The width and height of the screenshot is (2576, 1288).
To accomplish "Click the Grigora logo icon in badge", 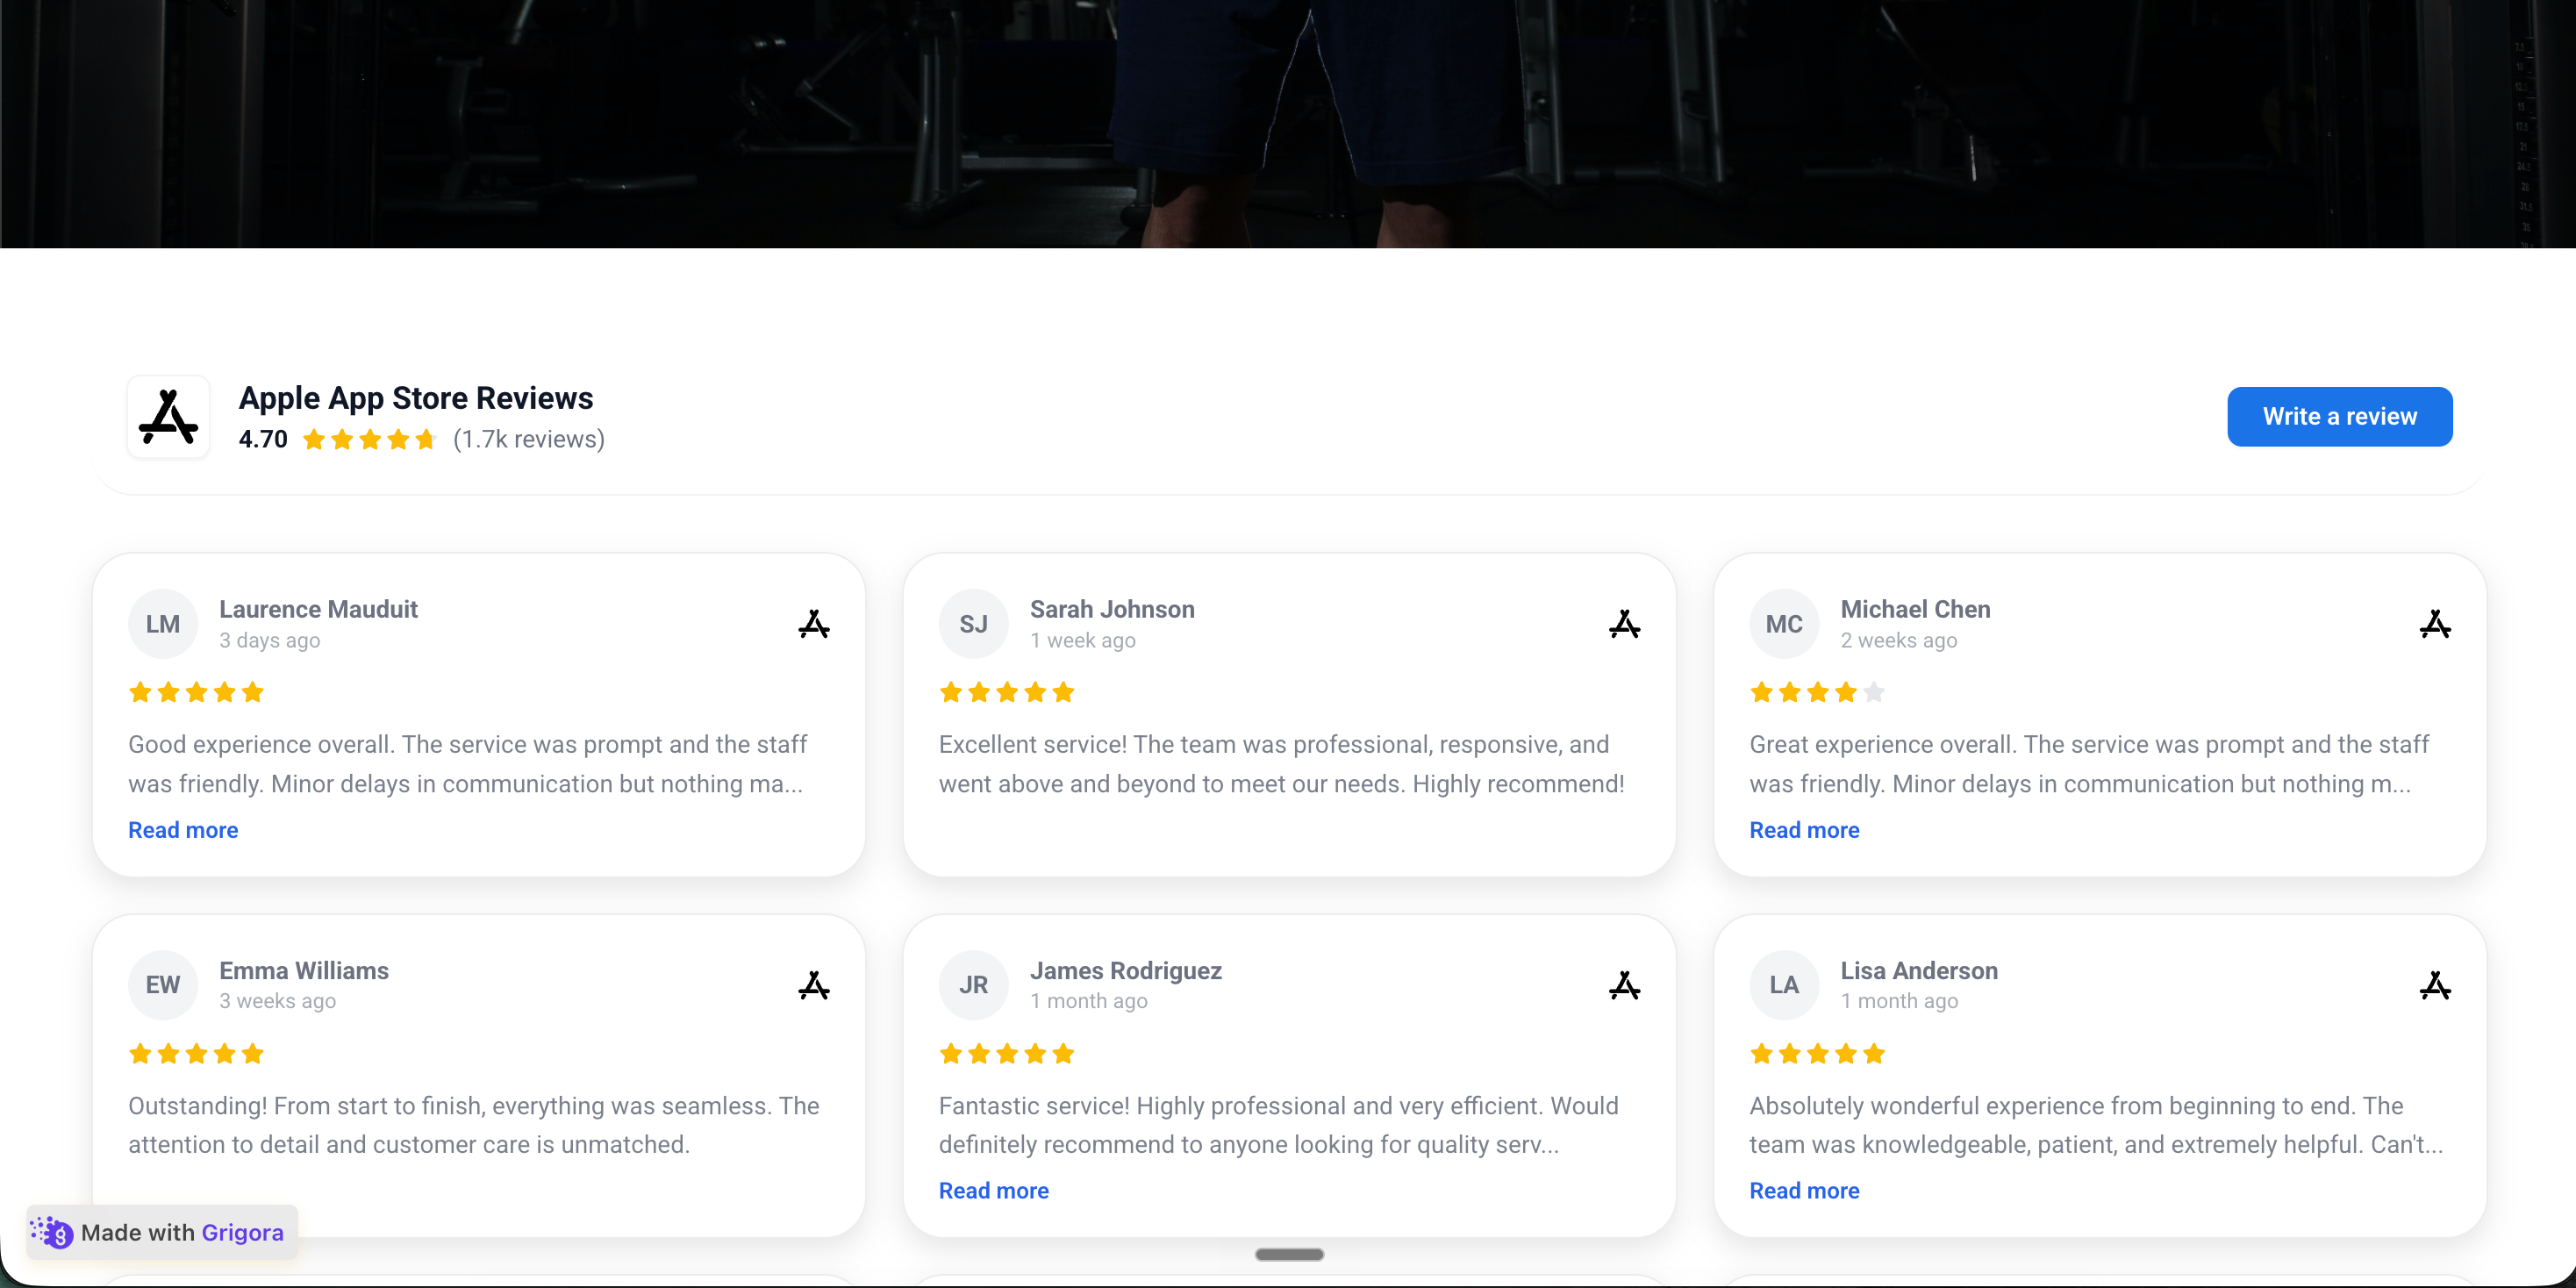I will [52, 1232].
